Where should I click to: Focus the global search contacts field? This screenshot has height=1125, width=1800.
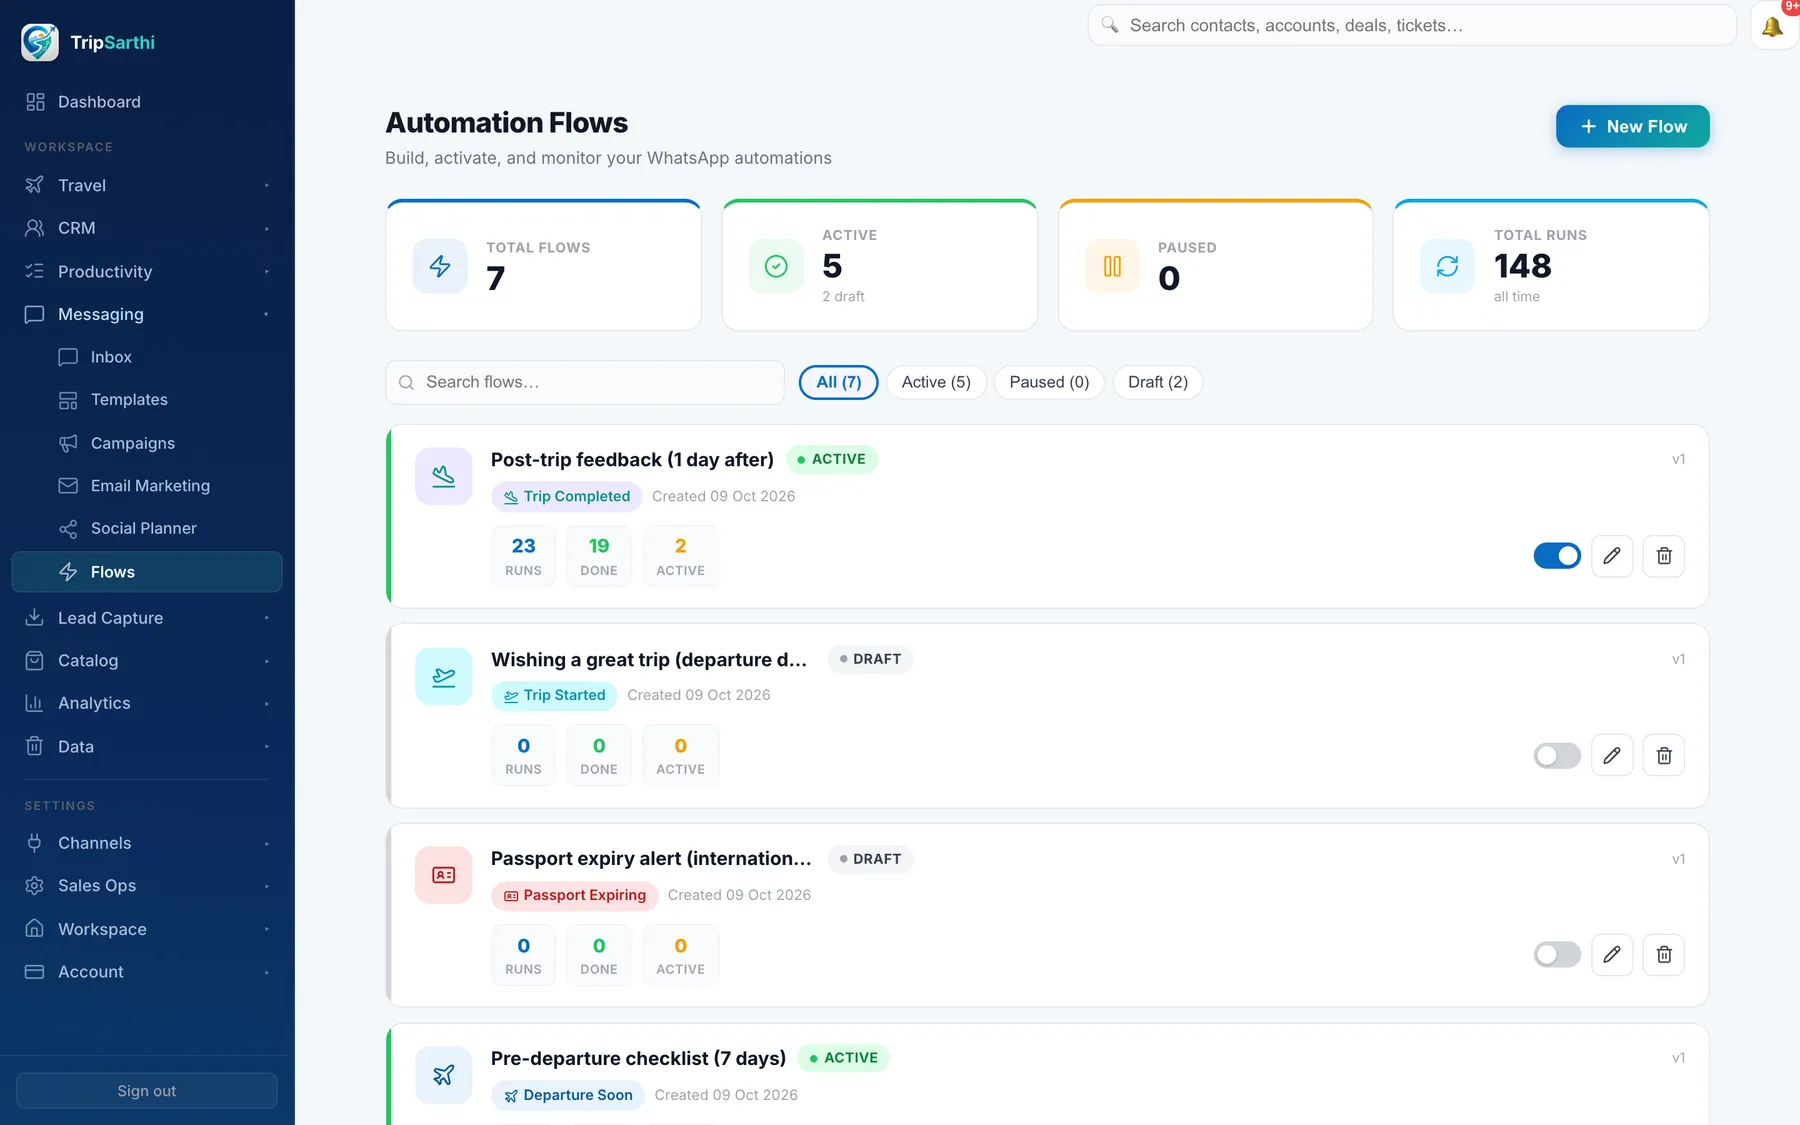(x=1412, y=25)
